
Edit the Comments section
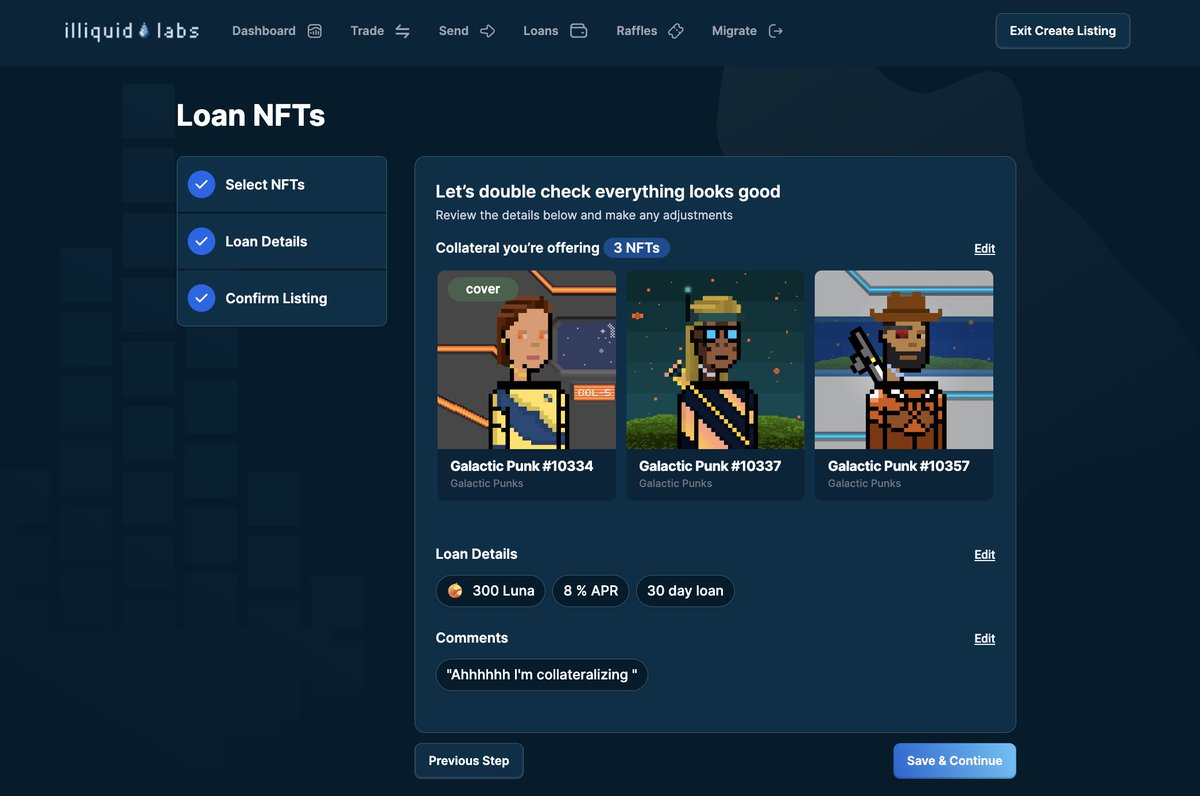(985, 639)
